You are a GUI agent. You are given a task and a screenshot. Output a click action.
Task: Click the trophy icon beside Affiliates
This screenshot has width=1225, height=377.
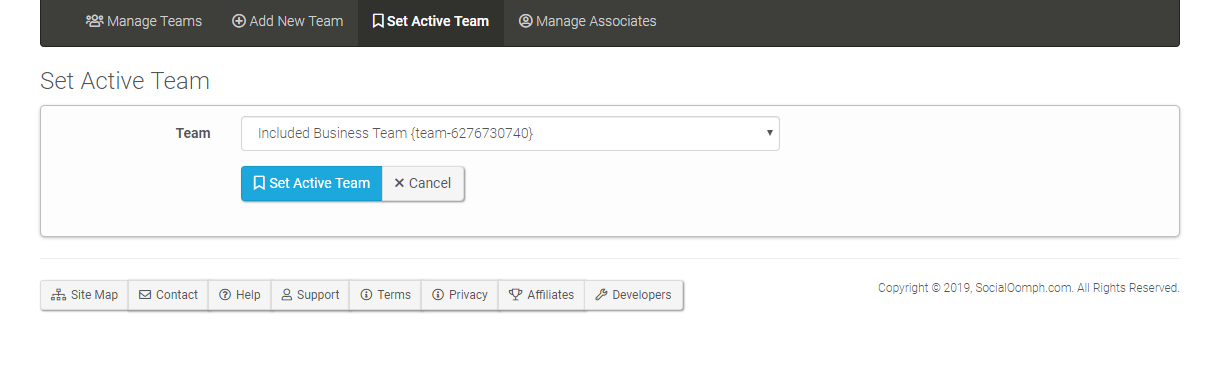pos(515,295)
